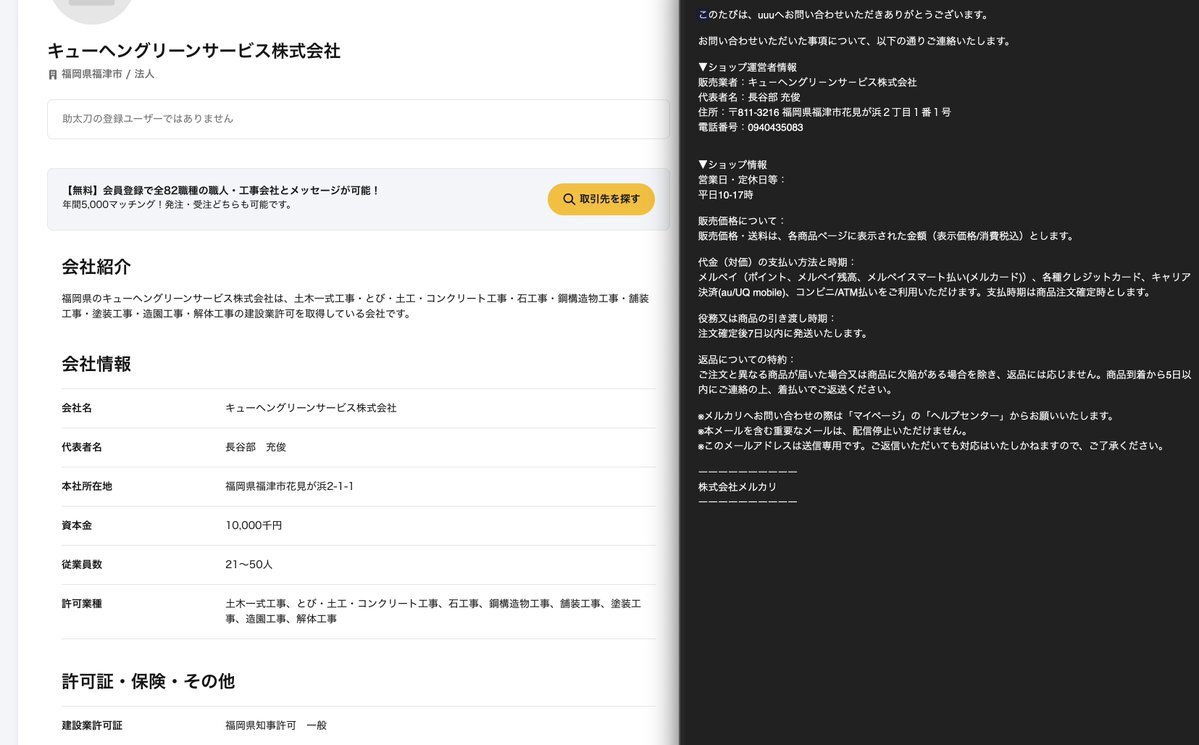1199x745 pixels.
Task: Click the 株式会社メルカリ signature text
Action: click(737, 486)
